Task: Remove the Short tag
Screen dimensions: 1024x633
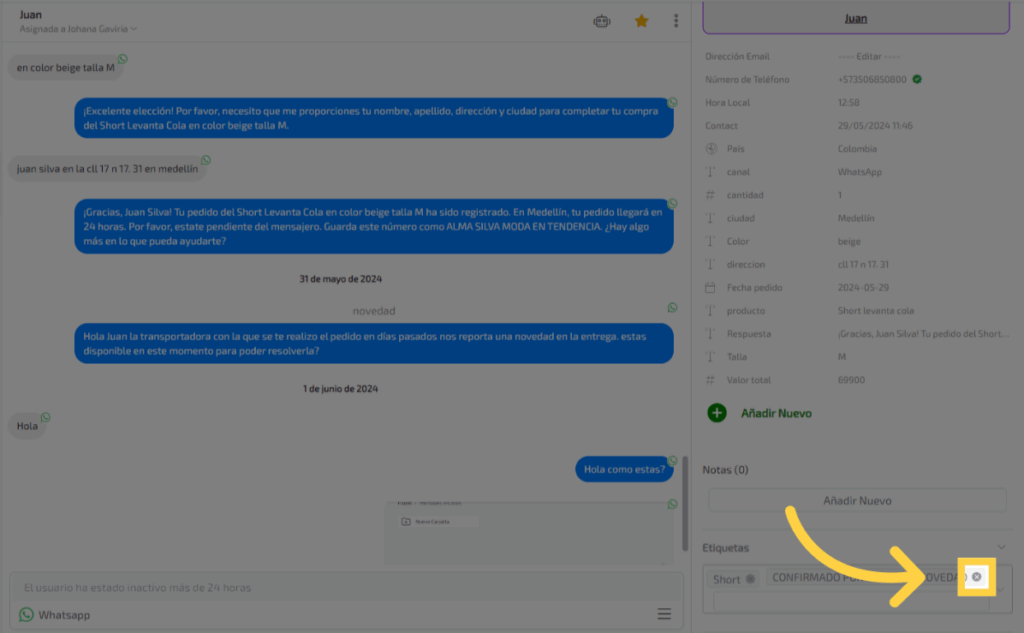Action: 751,579
